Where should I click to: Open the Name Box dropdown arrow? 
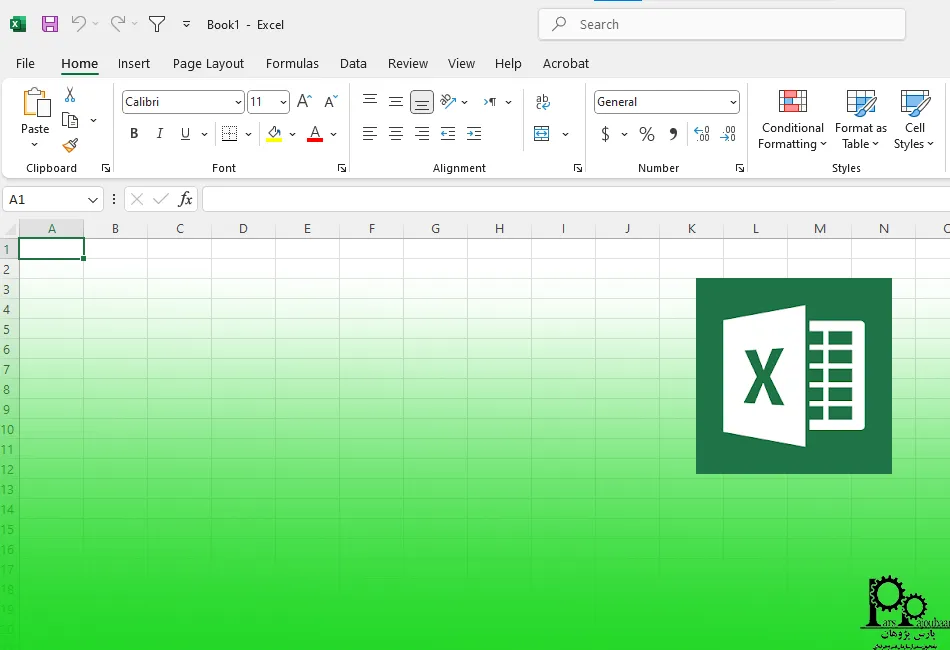pos(93,200)
